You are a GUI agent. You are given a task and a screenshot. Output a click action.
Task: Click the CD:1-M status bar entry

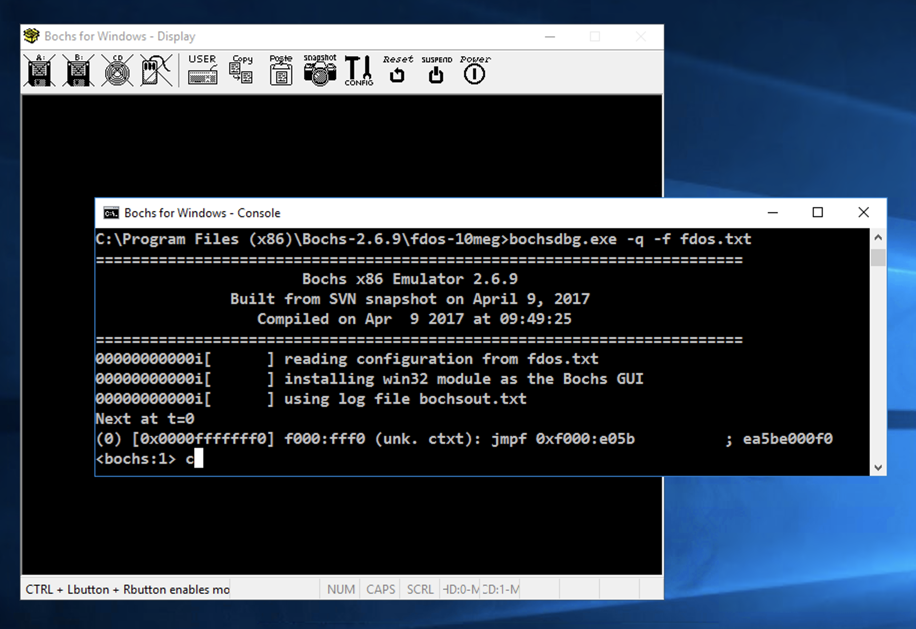coord(500,589)
